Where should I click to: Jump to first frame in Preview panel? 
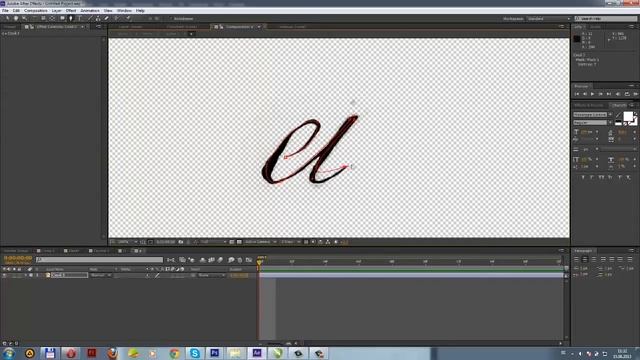pos(577,94)
